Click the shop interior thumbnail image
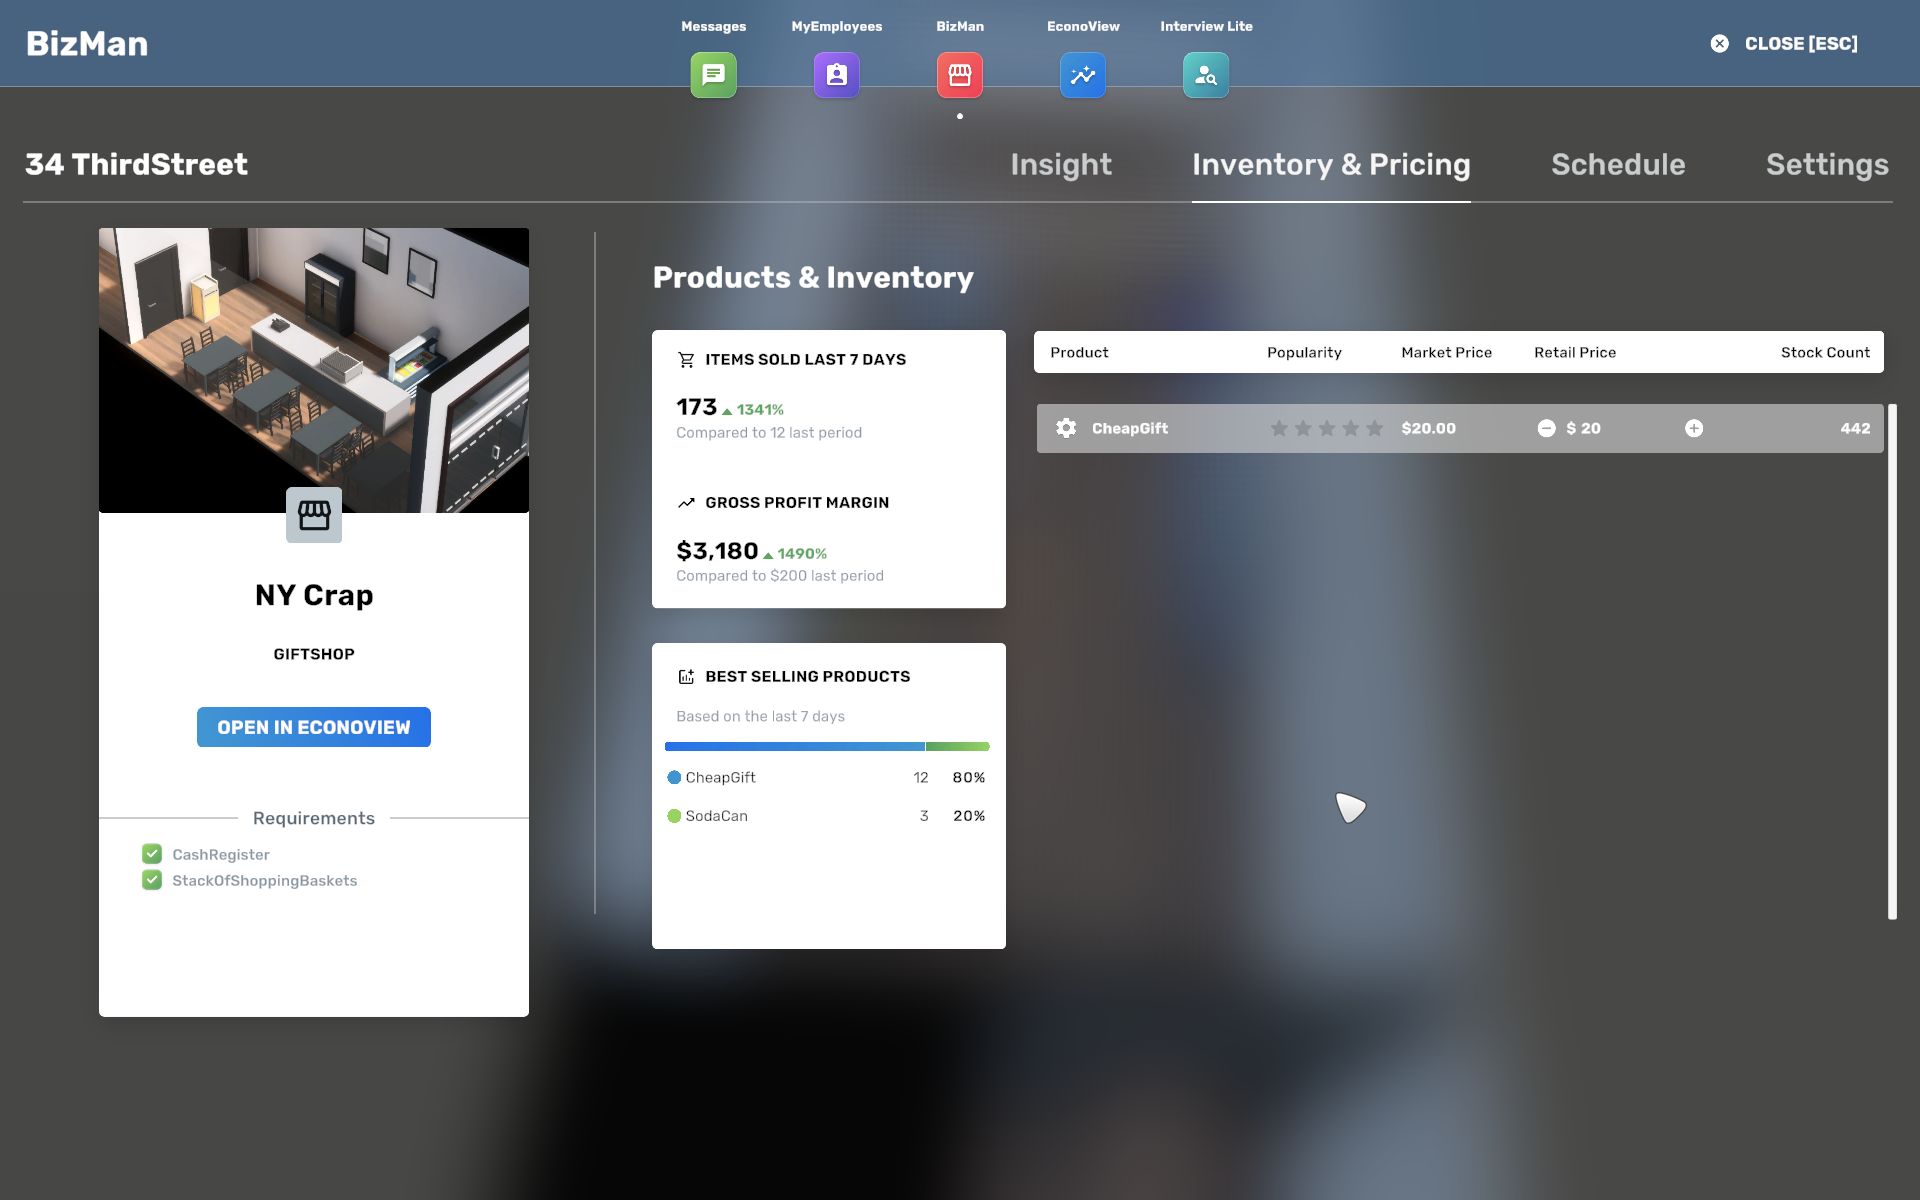Image resolution: width=1920 pixels, height=1200 pixels. tap(314, 370)
